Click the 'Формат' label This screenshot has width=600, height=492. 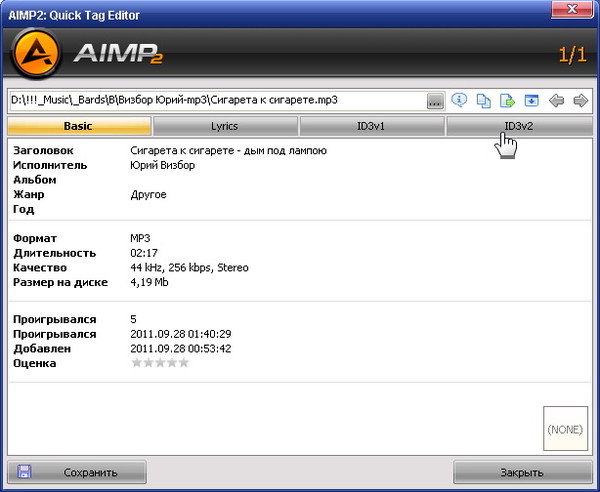click(x=35, y=238)
